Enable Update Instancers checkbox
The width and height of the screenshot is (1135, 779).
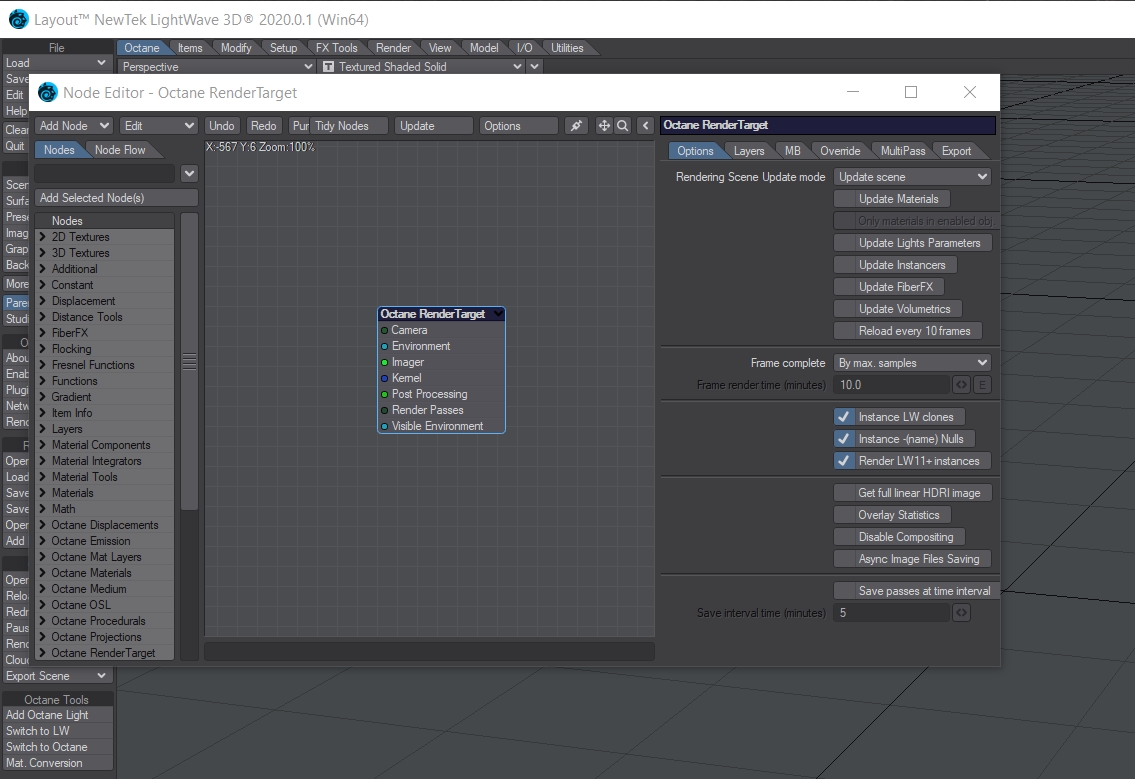(843, 265)
